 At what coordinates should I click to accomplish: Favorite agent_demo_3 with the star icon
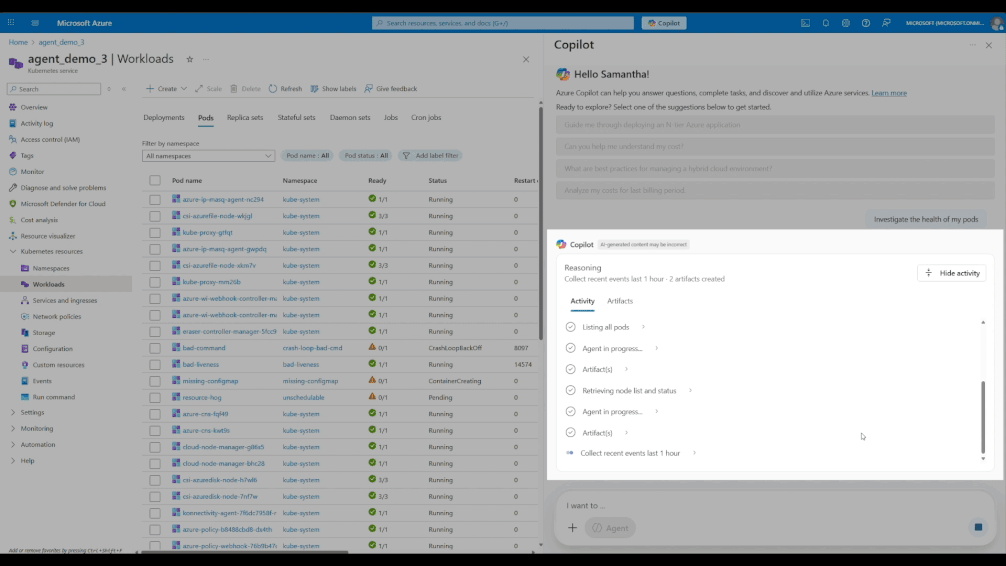(190, 59)
